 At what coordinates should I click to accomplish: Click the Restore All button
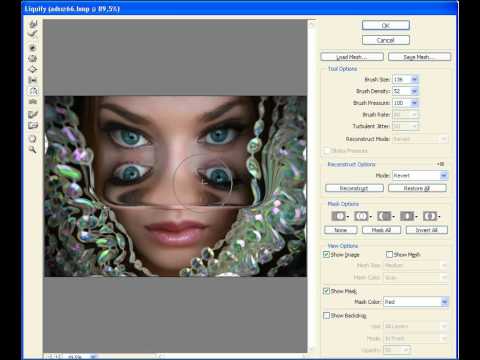click(x=417, y=188)
